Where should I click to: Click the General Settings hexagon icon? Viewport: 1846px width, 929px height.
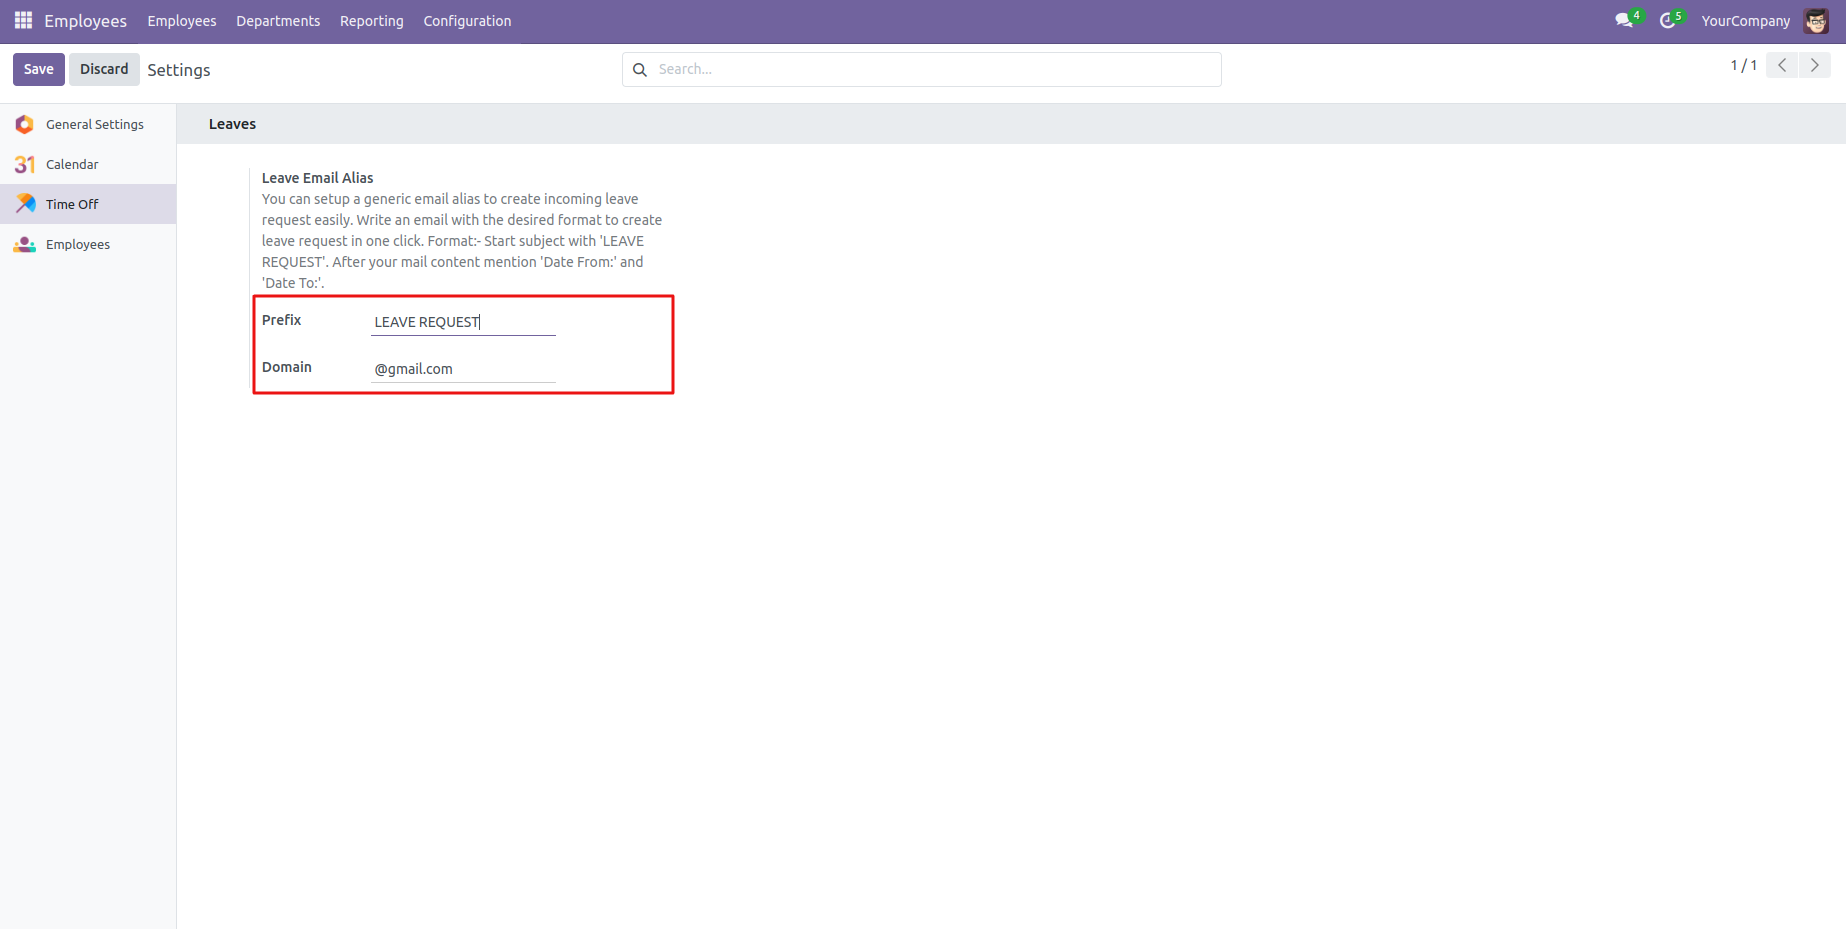coord(25,125)
